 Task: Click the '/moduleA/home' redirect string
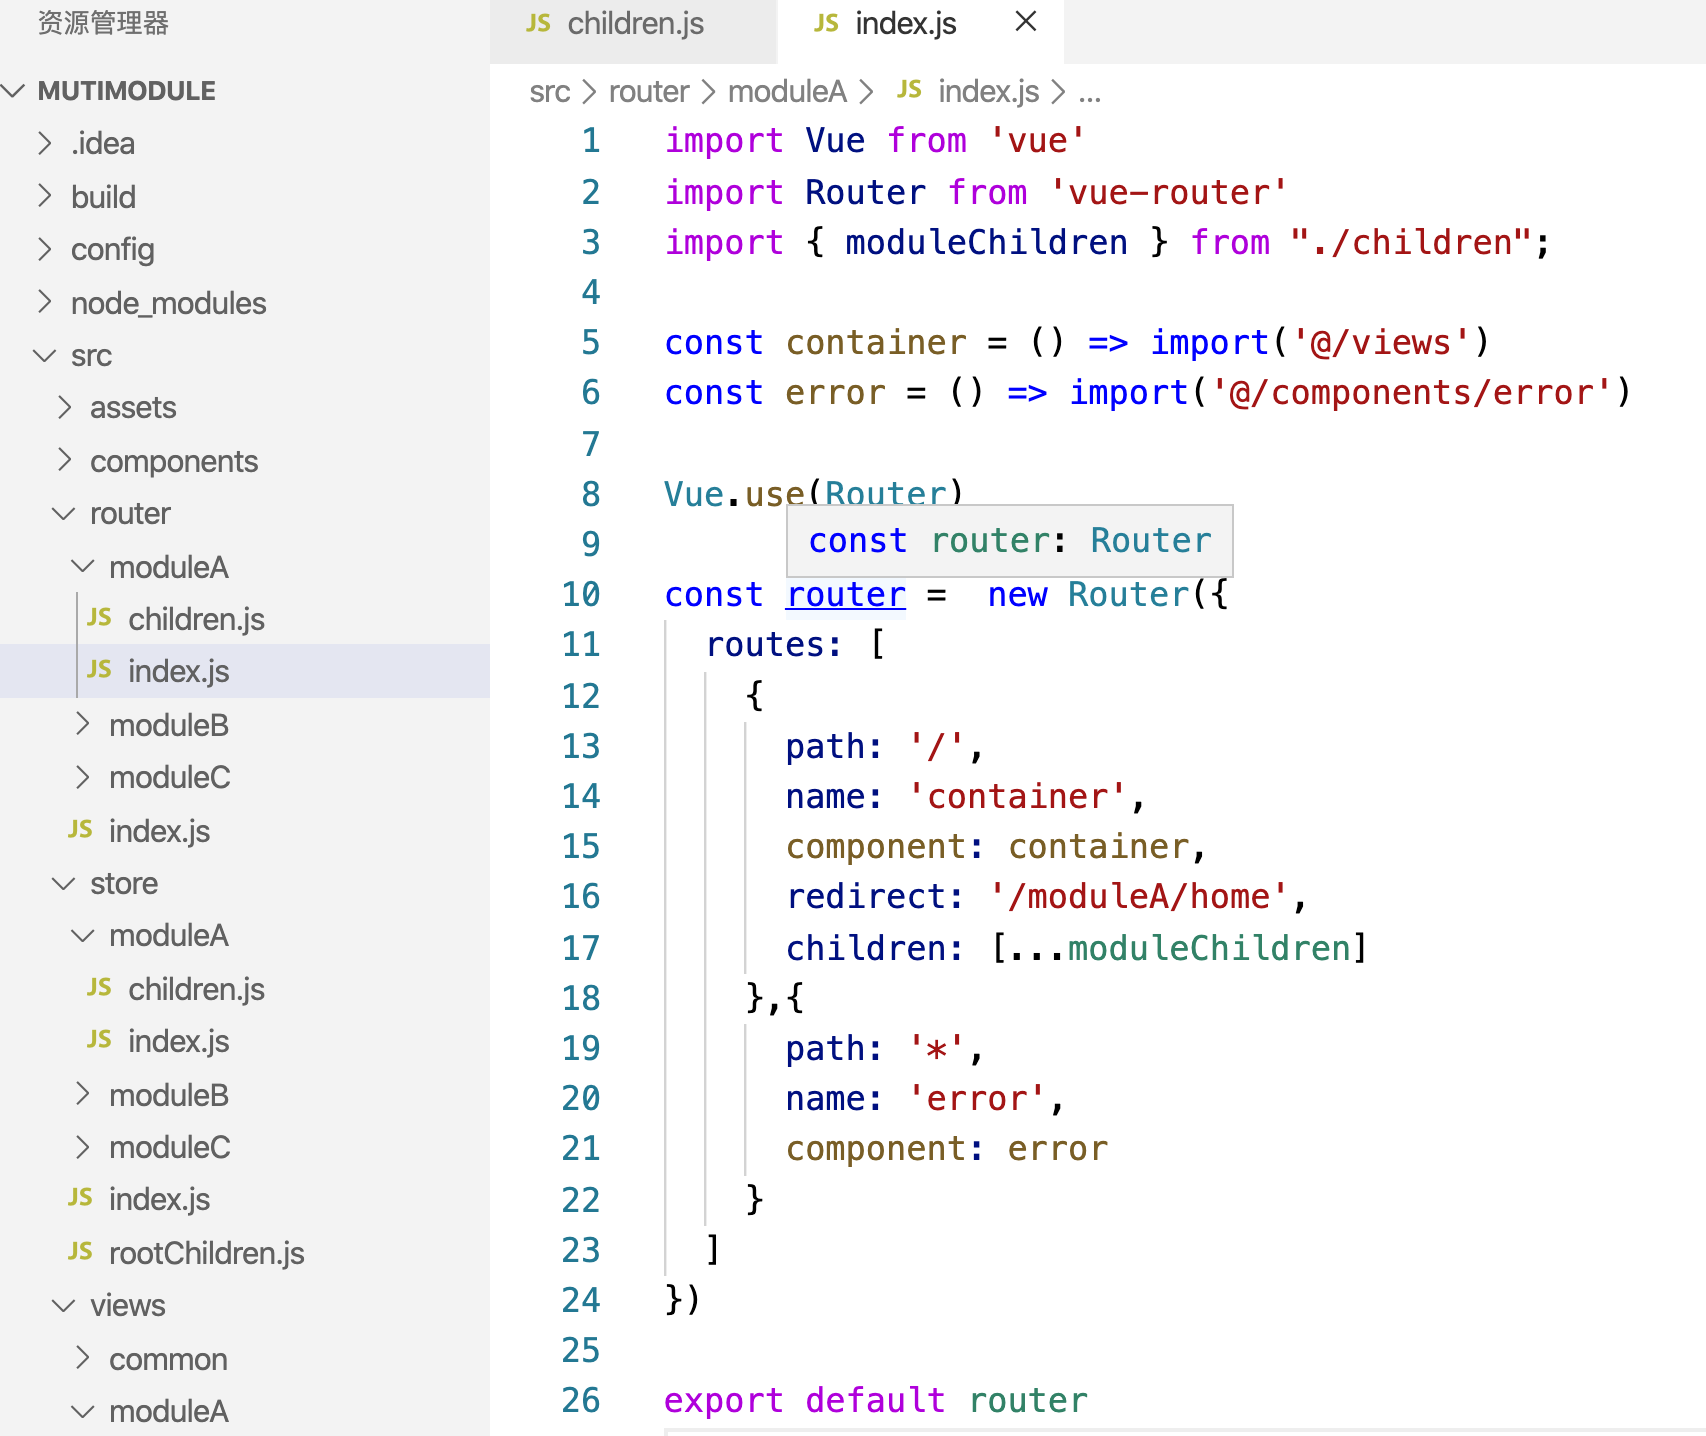pyautogui.click(x=1138, y=896)
